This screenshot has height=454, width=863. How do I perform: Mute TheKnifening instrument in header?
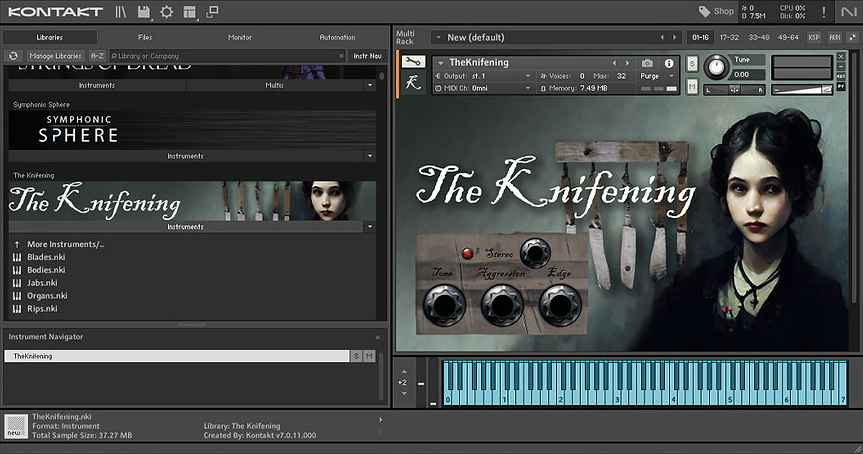[x=693, y=87]
